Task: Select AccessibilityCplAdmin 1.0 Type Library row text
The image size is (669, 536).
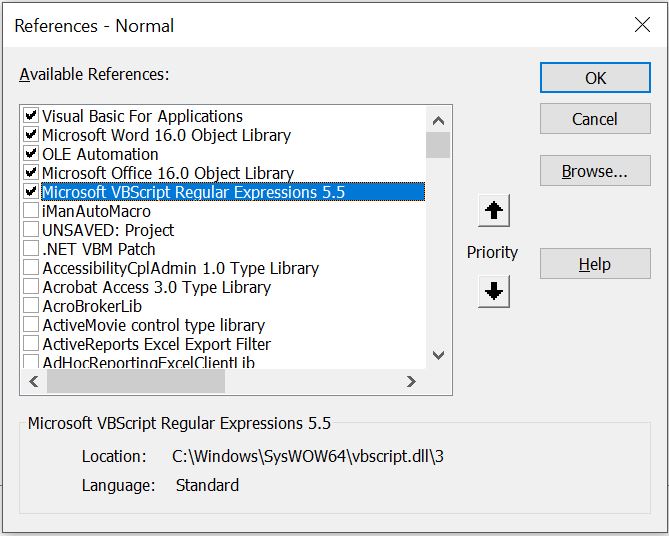Action: click(x=180, y=268)
